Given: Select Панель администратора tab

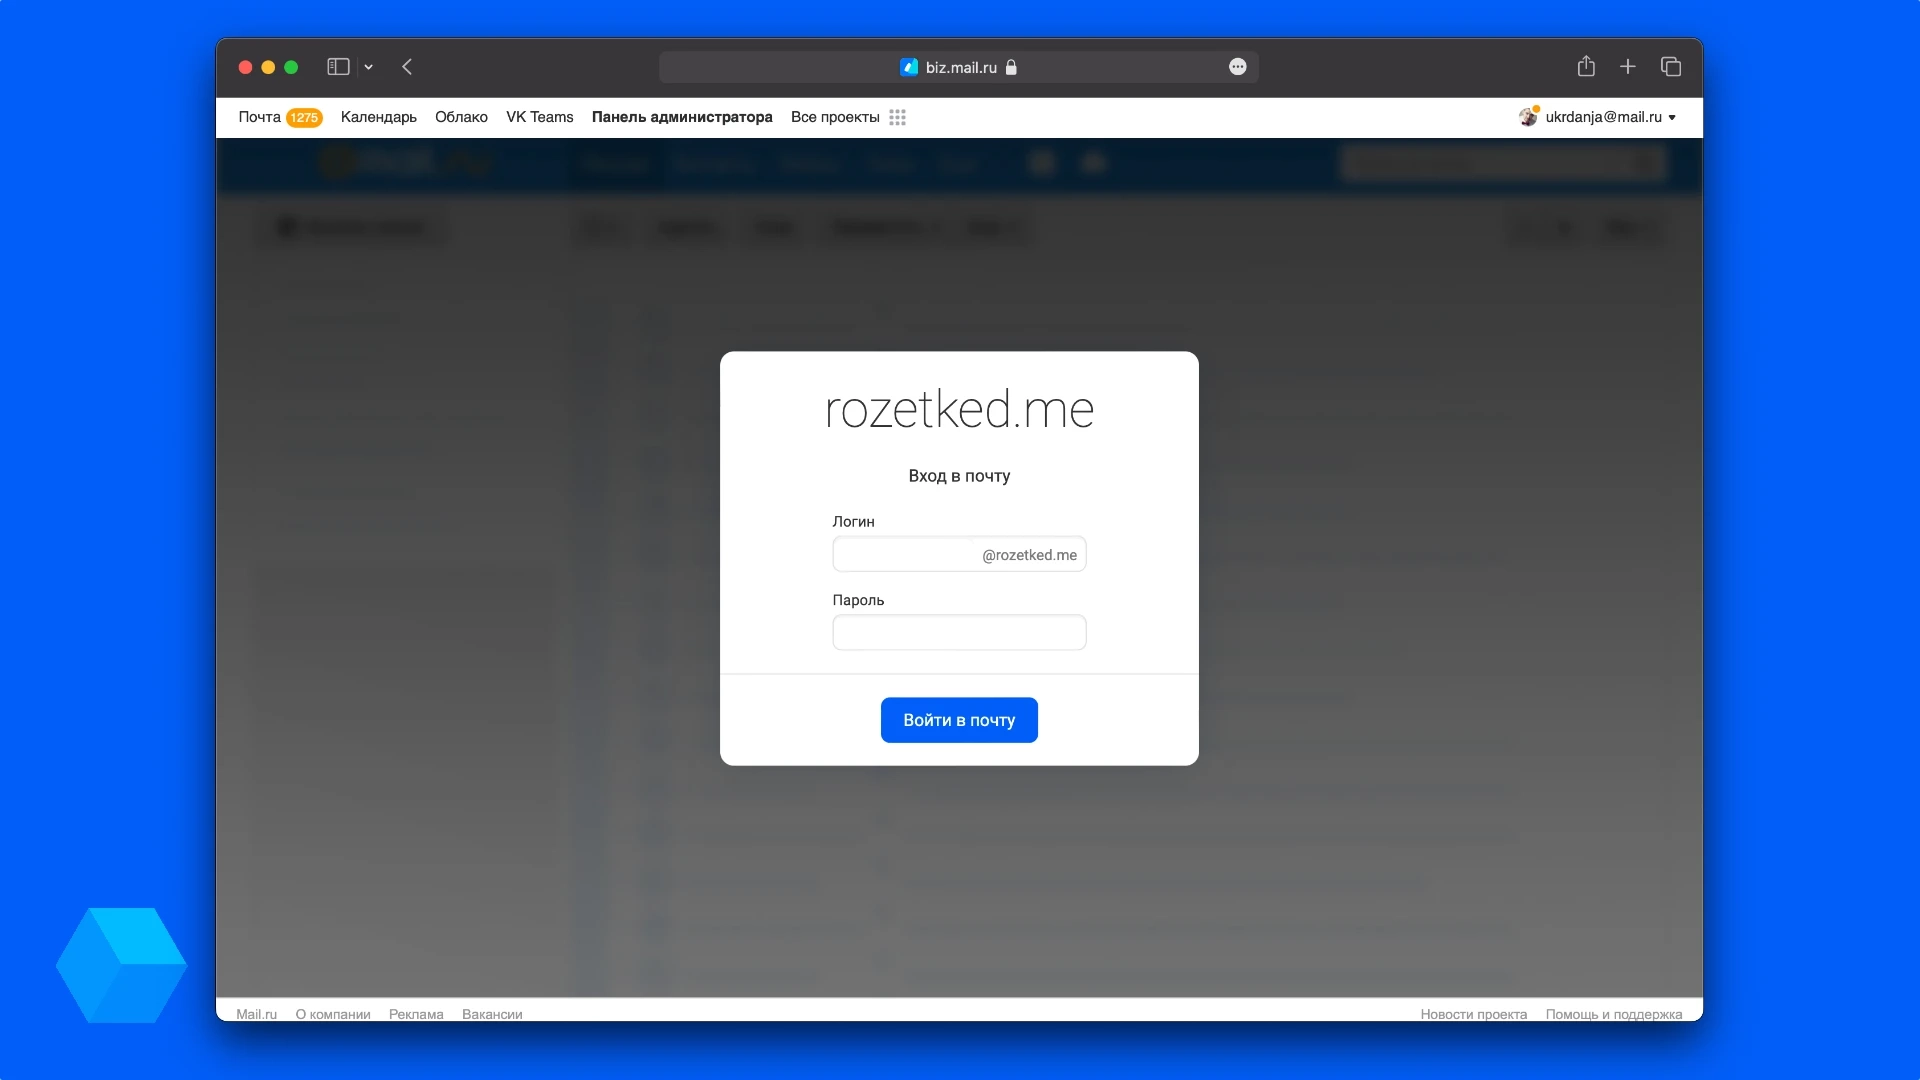Looking at the screenshot, I should [682, 117].
